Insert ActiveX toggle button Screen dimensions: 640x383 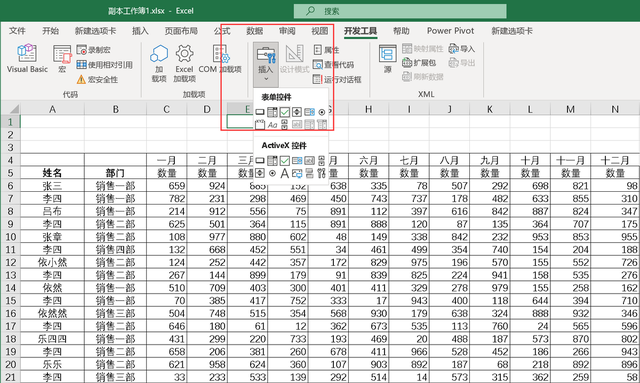(309, 173)
